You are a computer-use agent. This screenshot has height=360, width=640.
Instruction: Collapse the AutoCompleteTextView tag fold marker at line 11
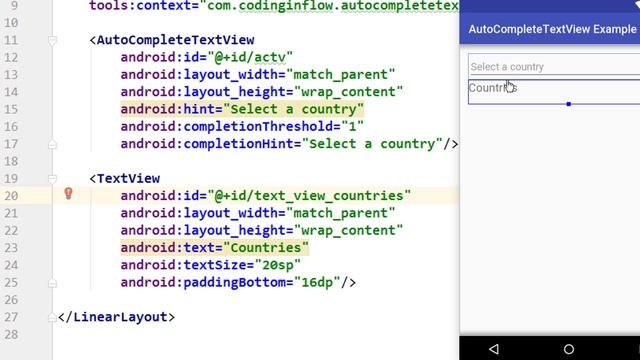(x=52, y=40)
